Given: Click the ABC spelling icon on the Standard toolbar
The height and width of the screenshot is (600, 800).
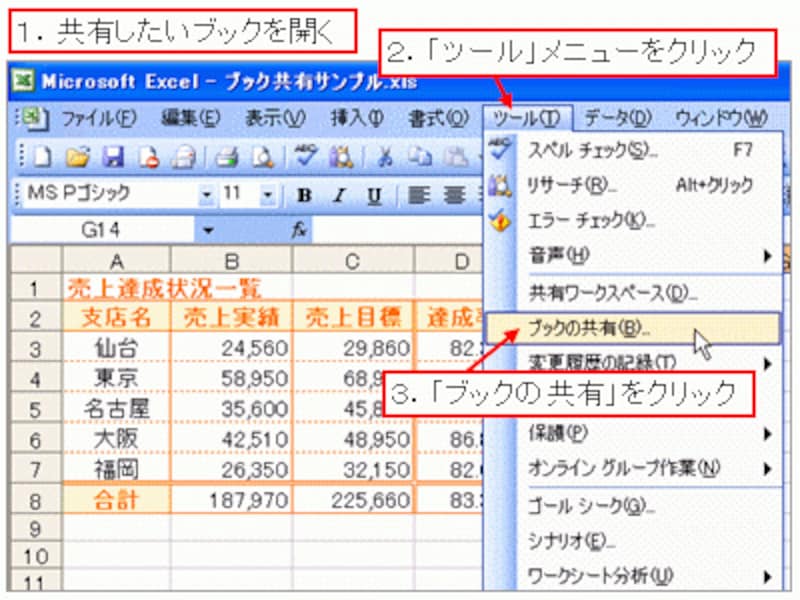Looking at the screenshot, I should coord(306,156).
